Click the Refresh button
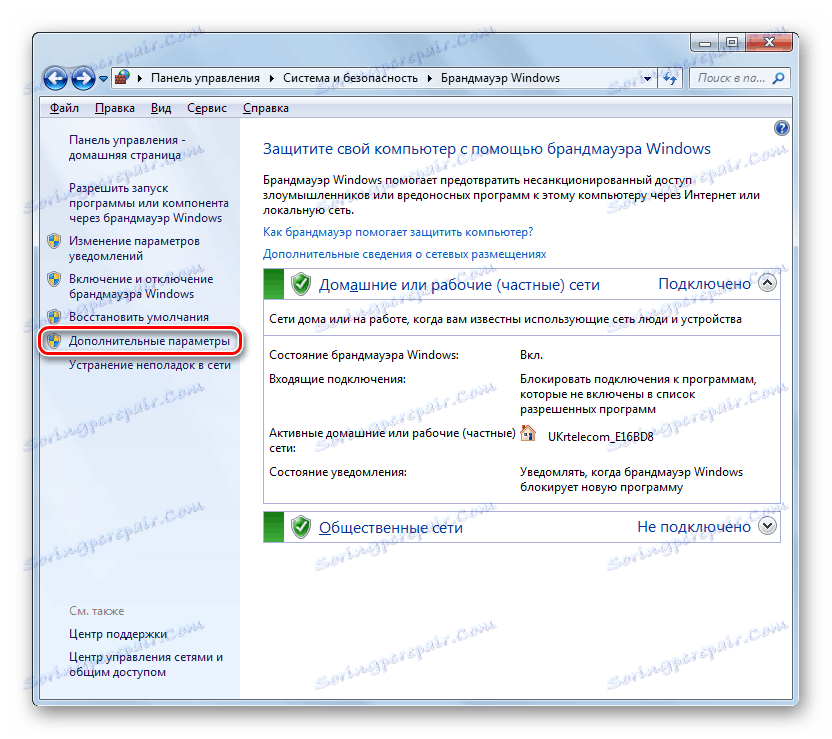 [670, 79]
